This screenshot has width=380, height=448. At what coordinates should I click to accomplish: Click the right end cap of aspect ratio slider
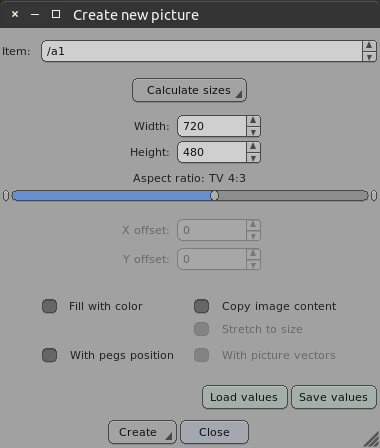pos(374,196)
